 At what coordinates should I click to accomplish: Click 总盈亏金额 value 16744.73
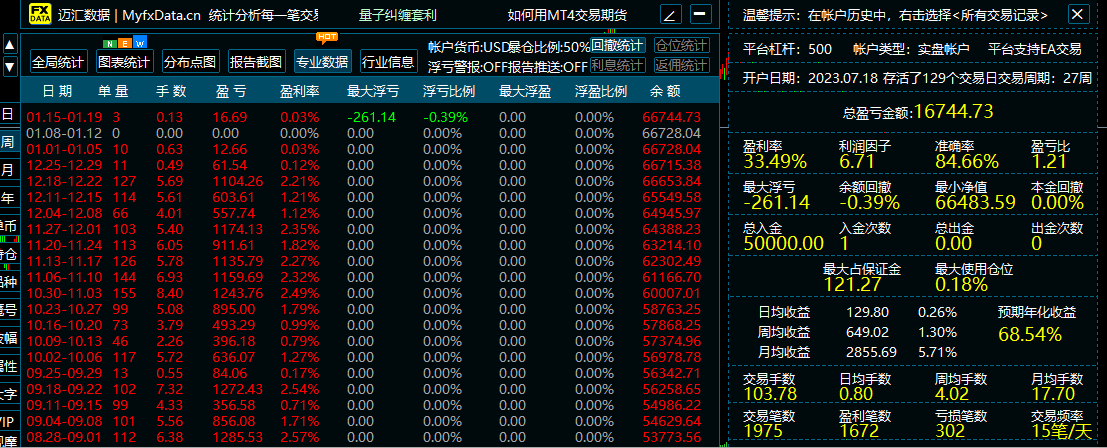point(954,111)
